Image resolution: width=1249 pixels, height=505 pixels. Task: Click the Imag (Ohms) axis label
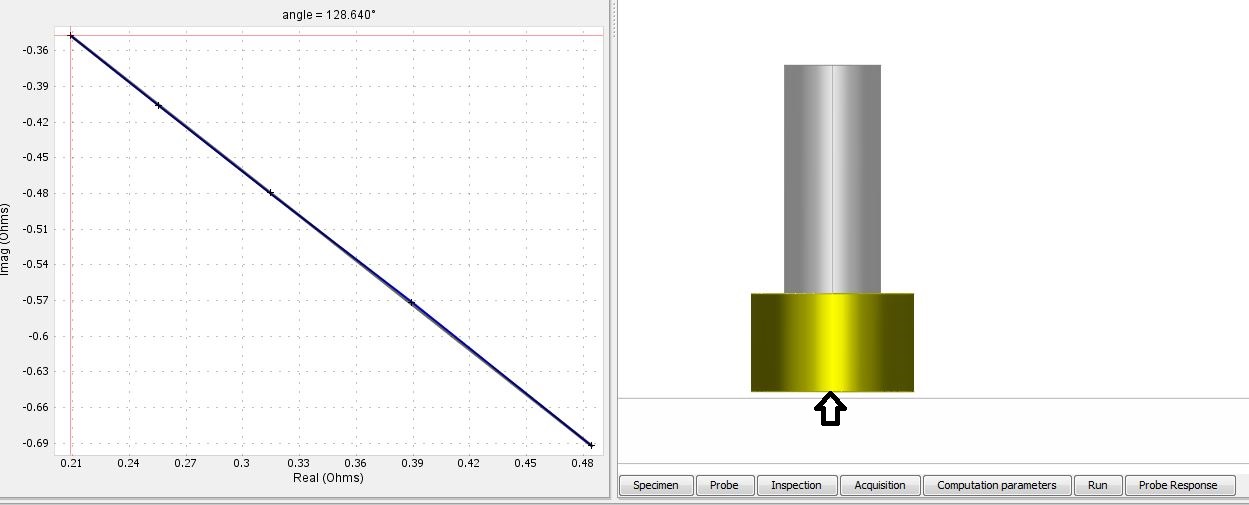click(x=5, y=240)
